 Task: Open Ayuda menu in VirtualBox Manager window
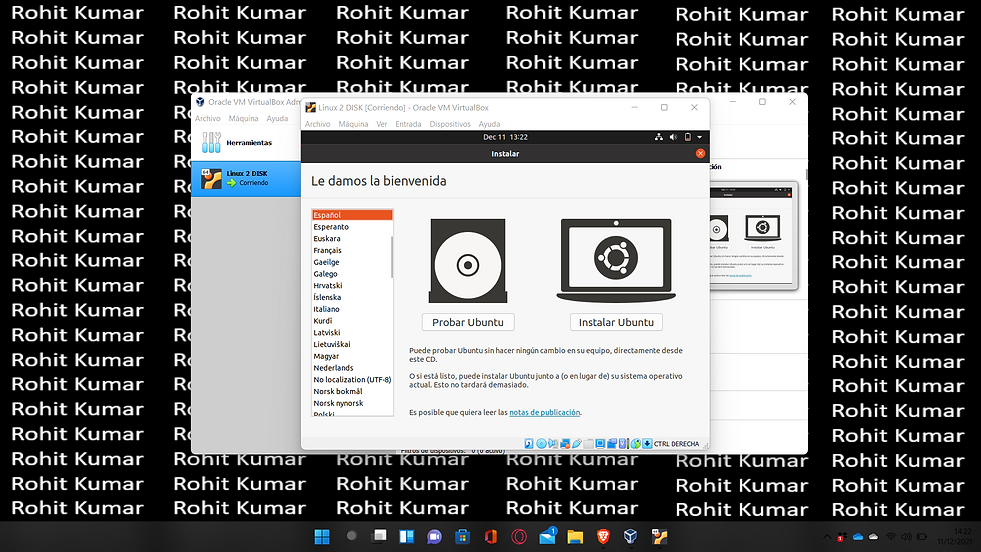pyautogui.click(x=277, y=118)
